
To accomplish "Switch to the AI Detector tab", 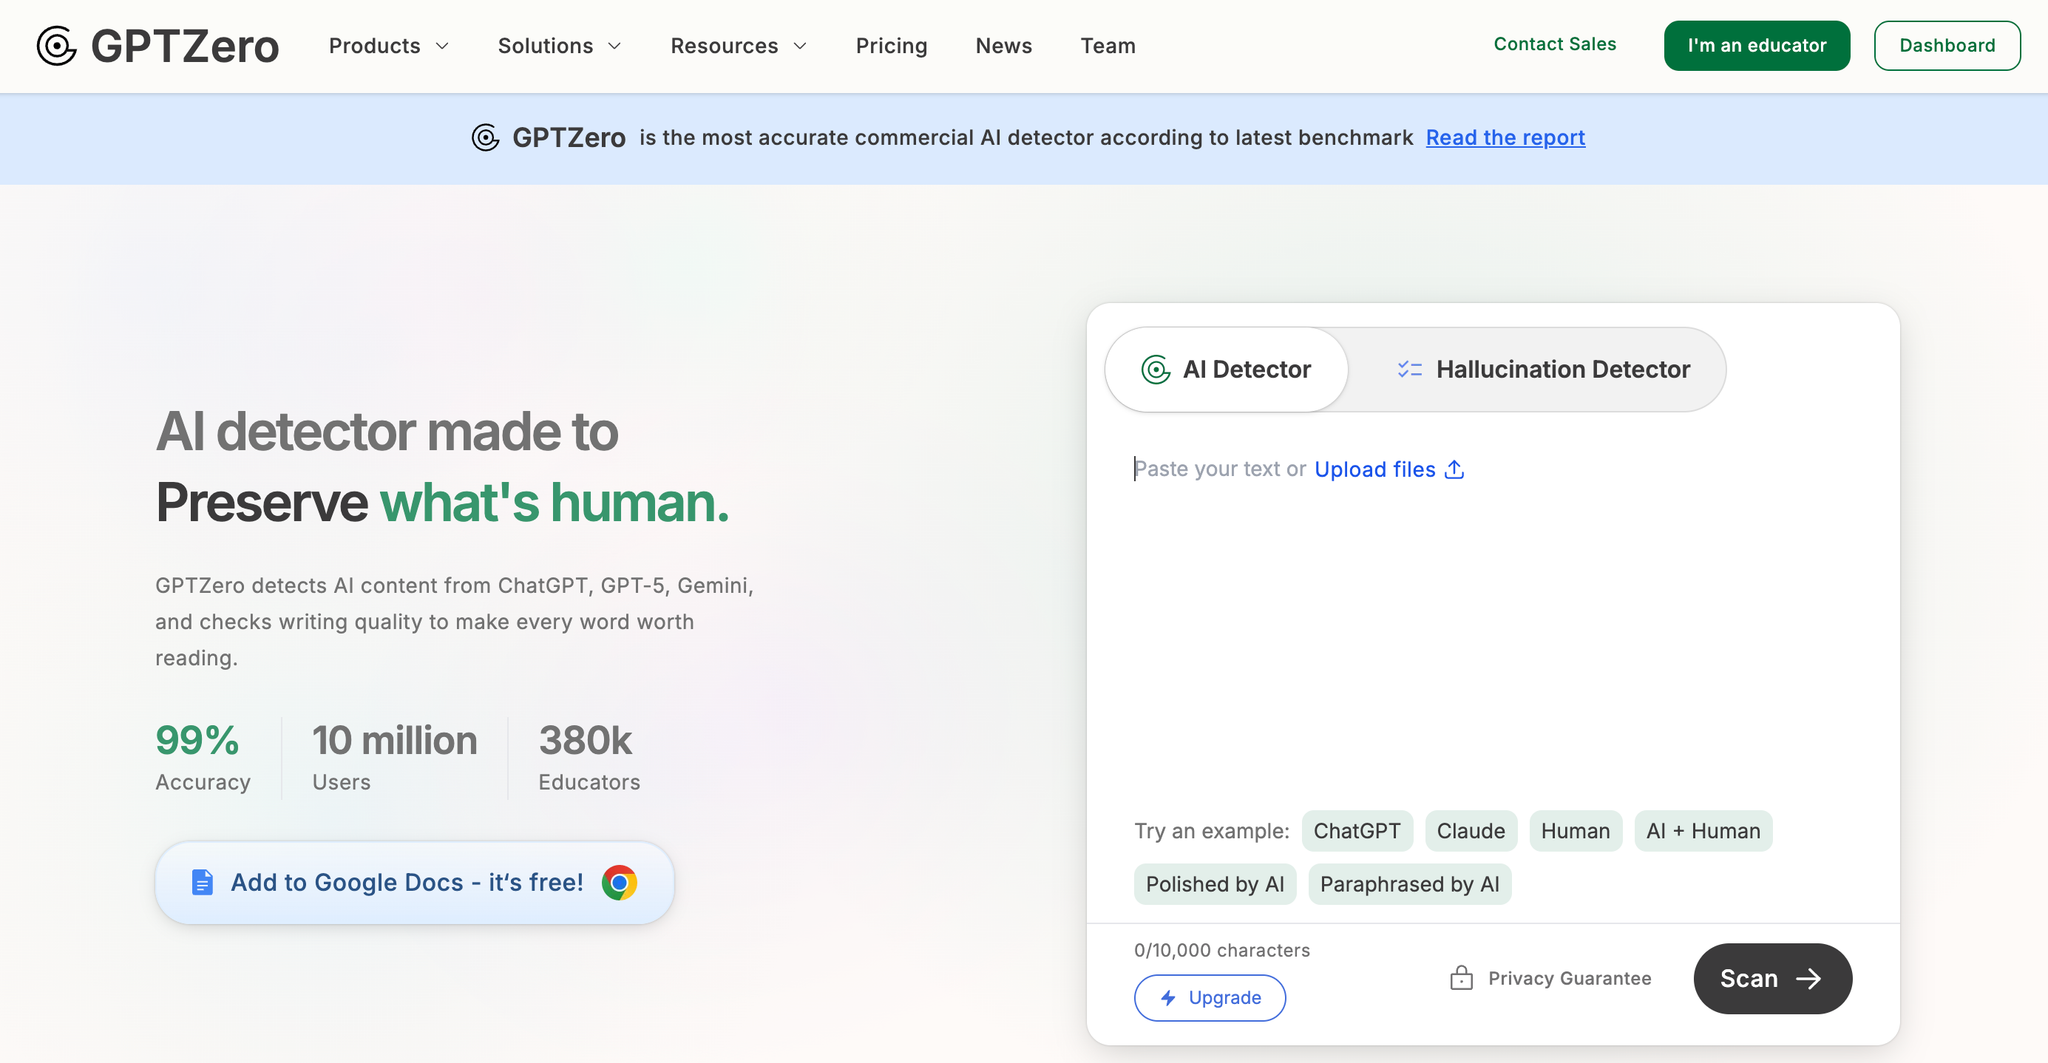I will (1227, 370).
